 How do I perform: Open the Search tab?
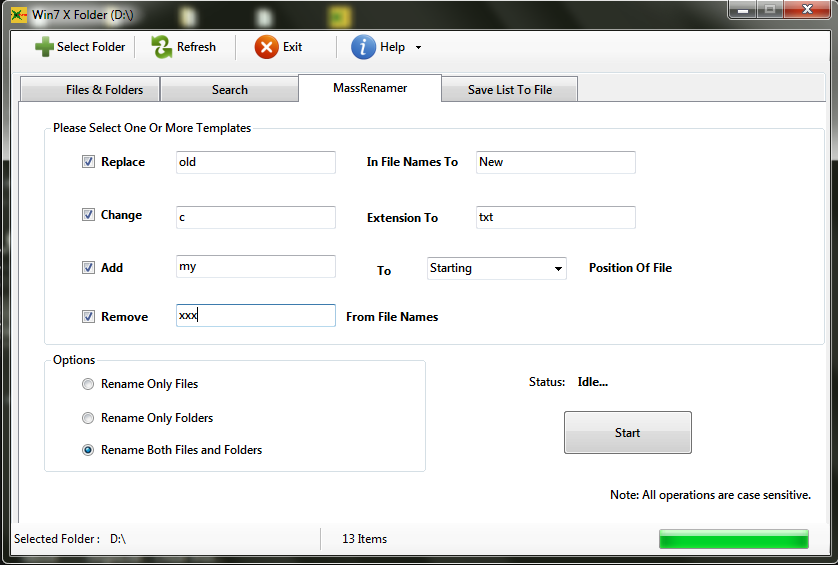pos(229,89)
